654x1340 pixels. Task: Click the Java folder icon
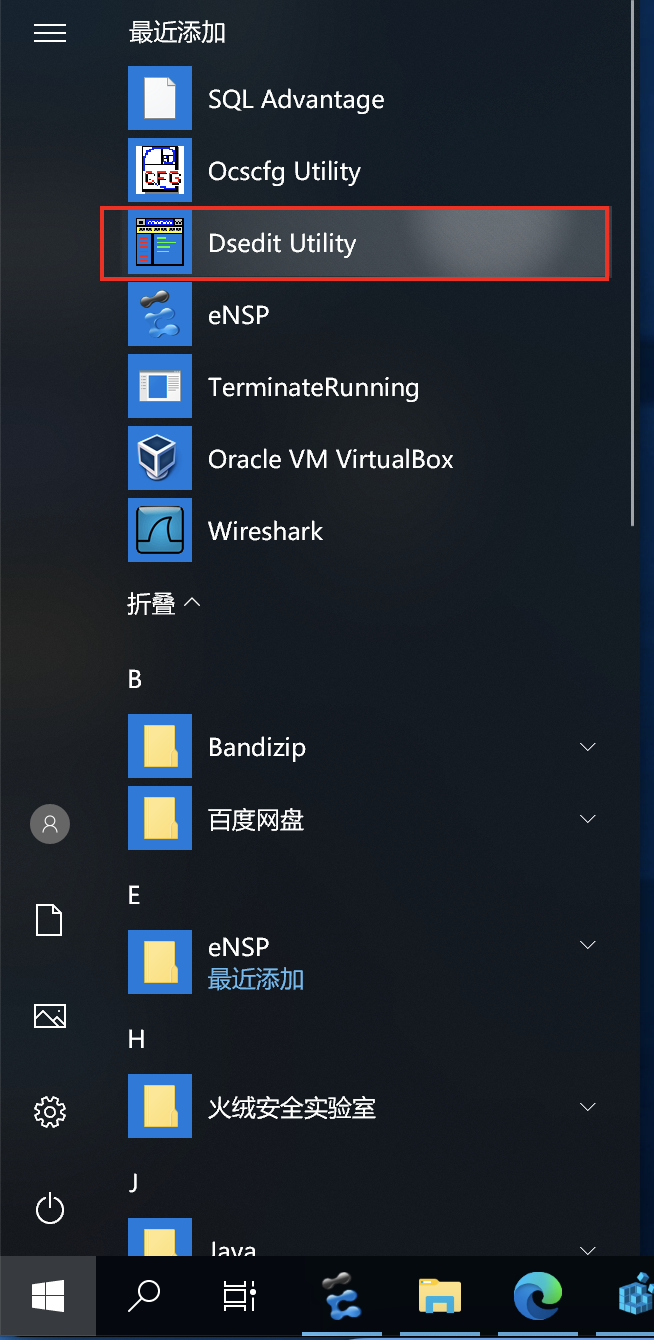pyautogui.click(x=160, y=1236)
